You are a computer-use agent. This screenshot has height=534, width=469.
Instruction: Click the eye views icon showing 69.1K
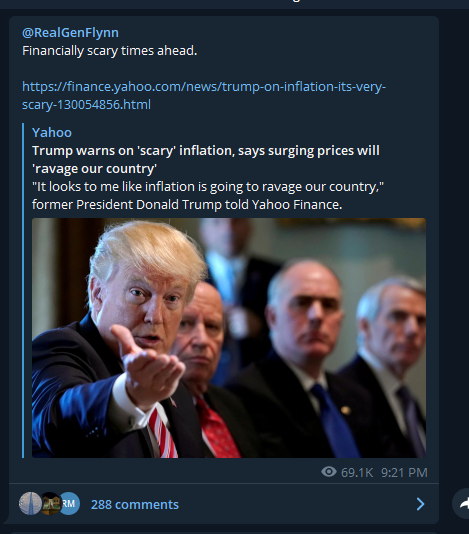coord(329,472)
